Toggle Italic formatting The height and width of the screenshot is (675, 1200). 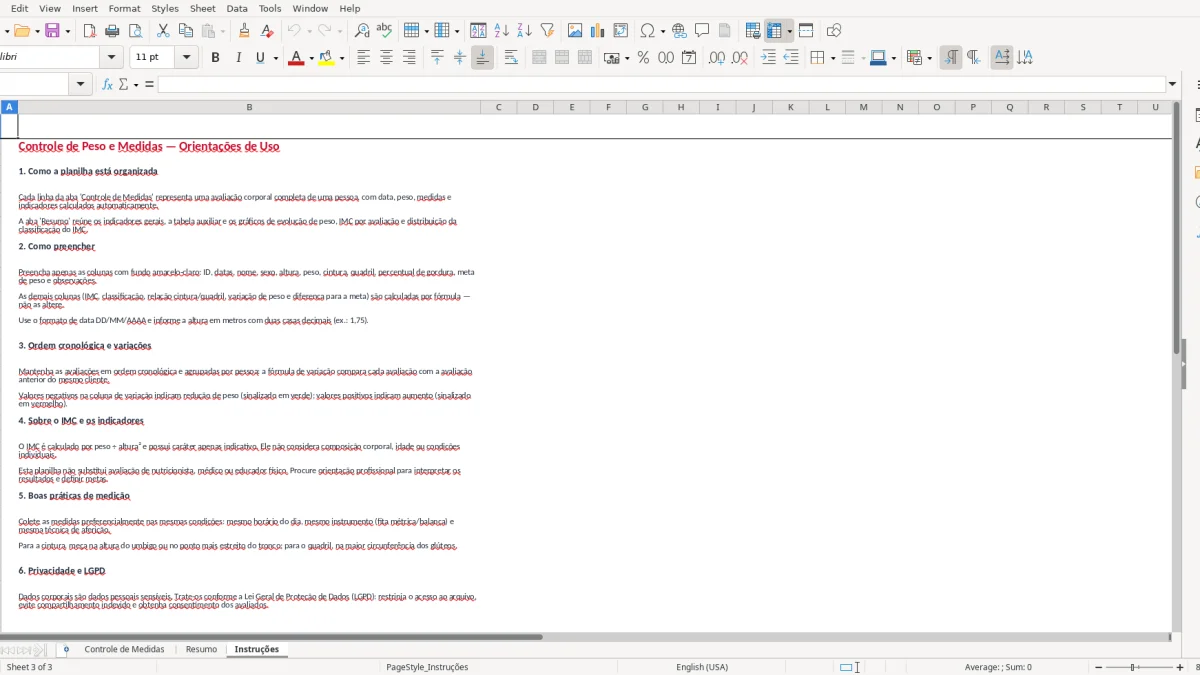point(238,58)
